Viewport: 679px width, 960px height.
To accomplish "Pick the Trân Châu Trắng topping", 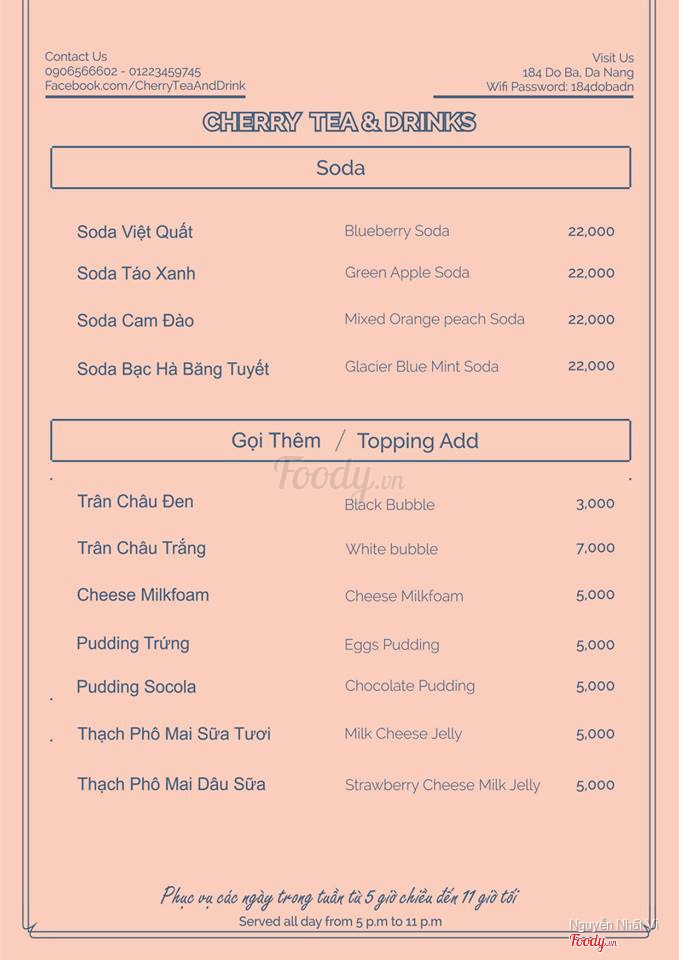I will pos(141,548).
